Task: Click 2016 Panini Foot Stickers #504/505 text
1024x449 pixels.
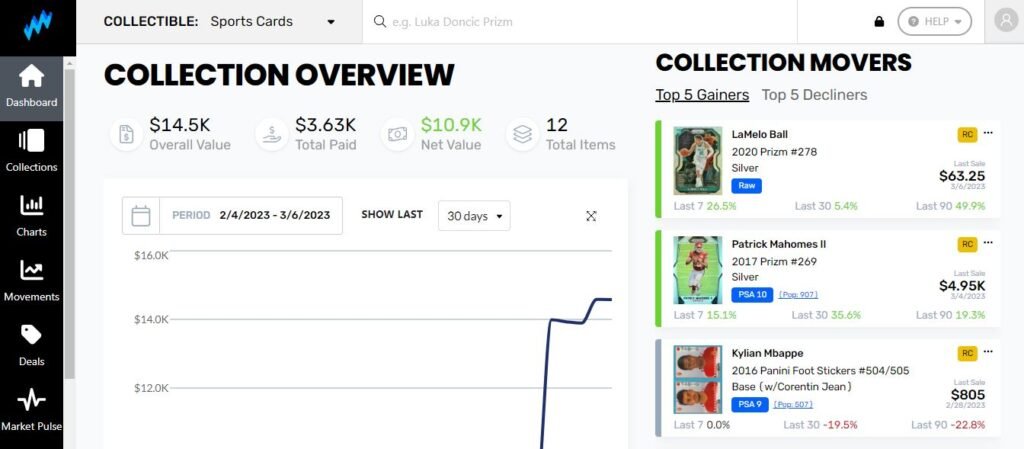Action: coord(820,371)
